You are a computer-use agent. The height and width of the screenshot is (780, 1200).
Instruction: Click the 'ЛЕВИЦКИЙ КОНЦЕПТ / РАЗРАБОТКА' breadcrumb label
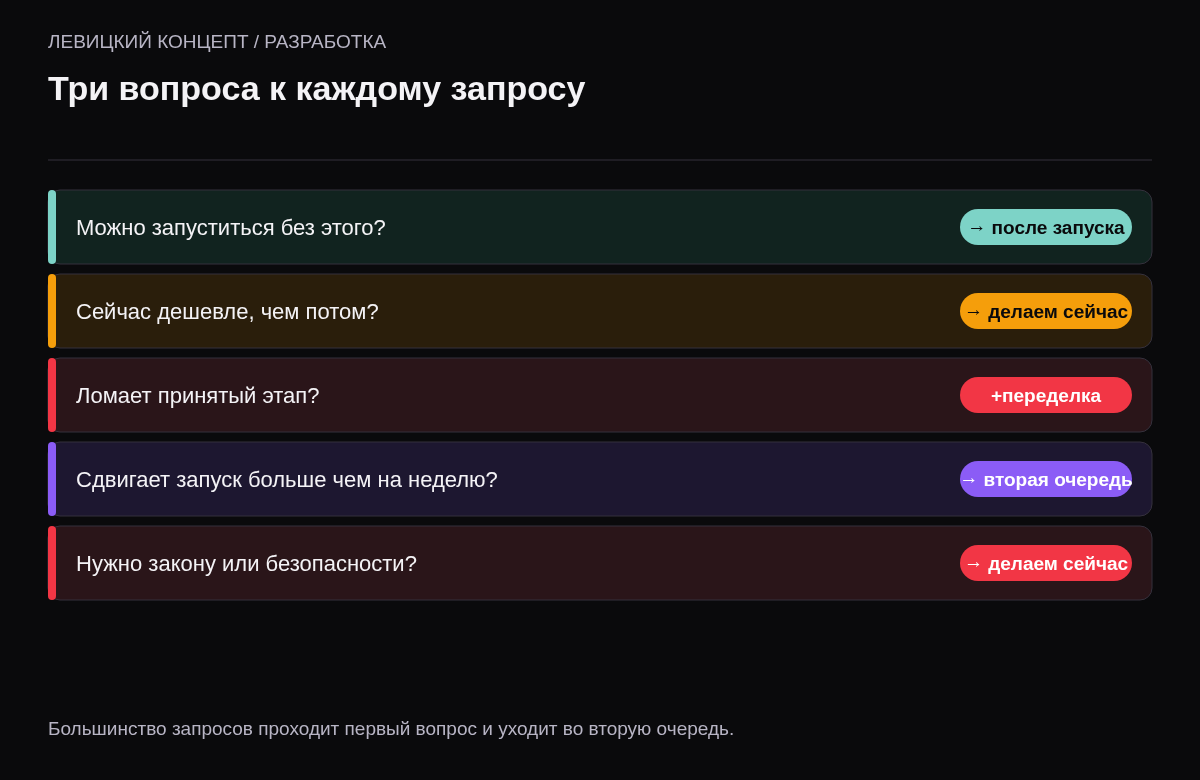pyautogui.click(x=217, y=42)
